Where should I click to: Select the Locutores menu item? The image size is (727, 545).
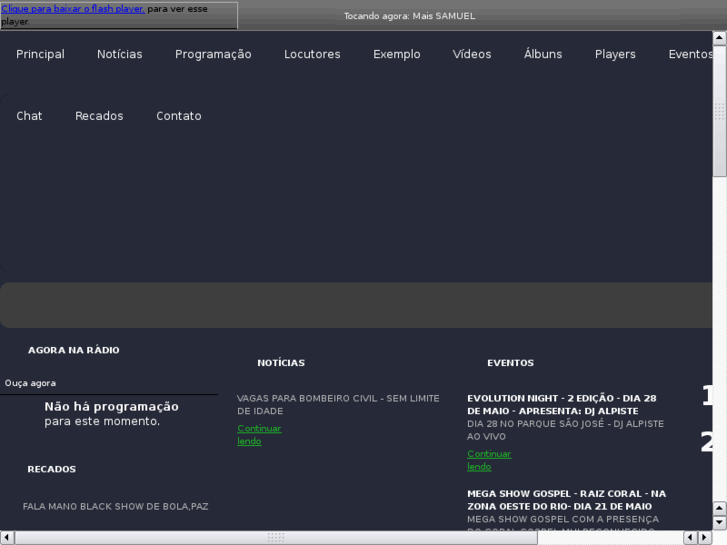[x=312, y=54]
